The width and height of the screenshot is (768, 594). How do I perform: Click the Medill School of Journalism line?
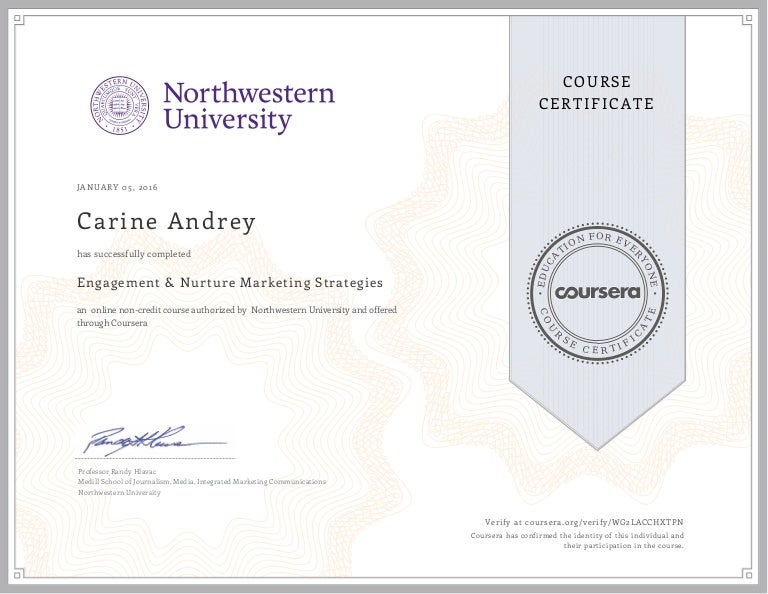click(202, 482)
